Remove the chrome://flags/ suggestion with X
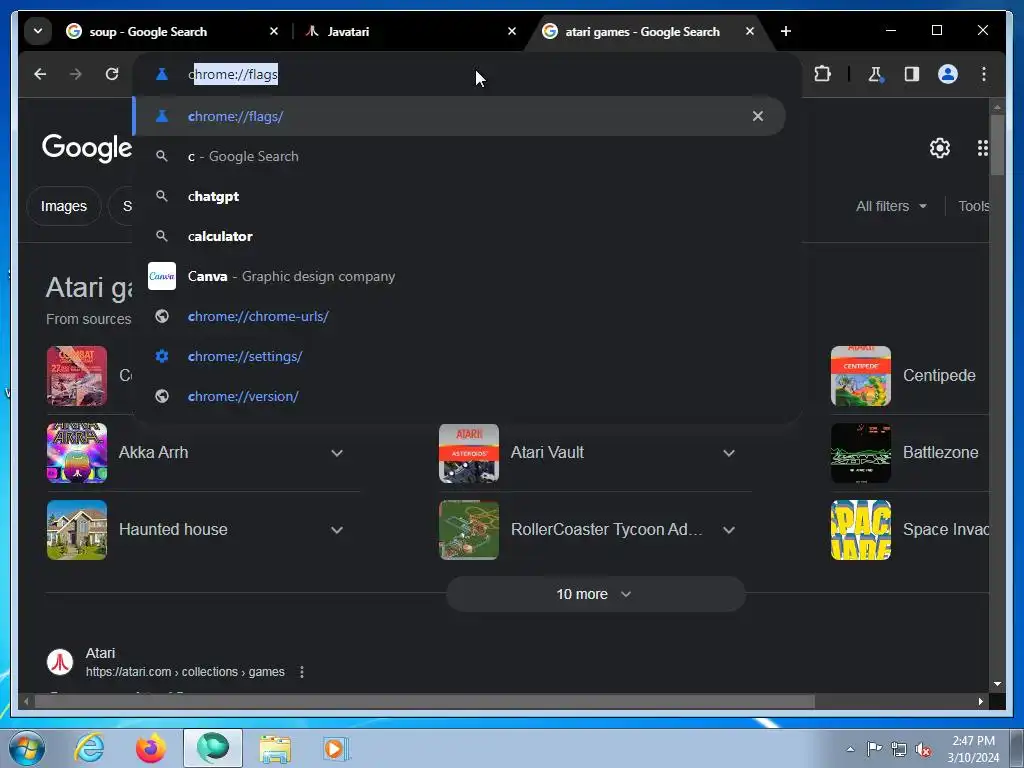 pos(758,116)
